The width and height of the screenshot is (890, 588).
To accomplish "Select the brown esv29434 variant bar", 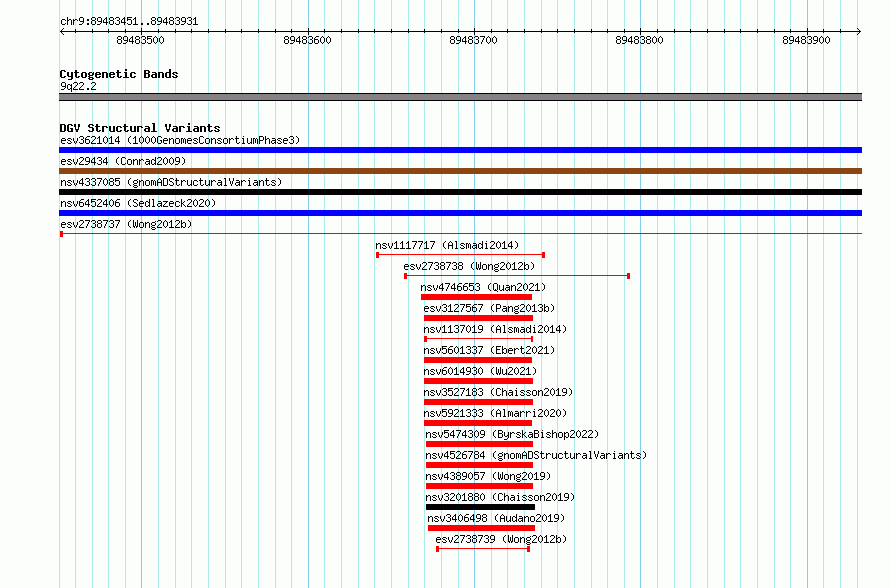I will tap(460, 171).
